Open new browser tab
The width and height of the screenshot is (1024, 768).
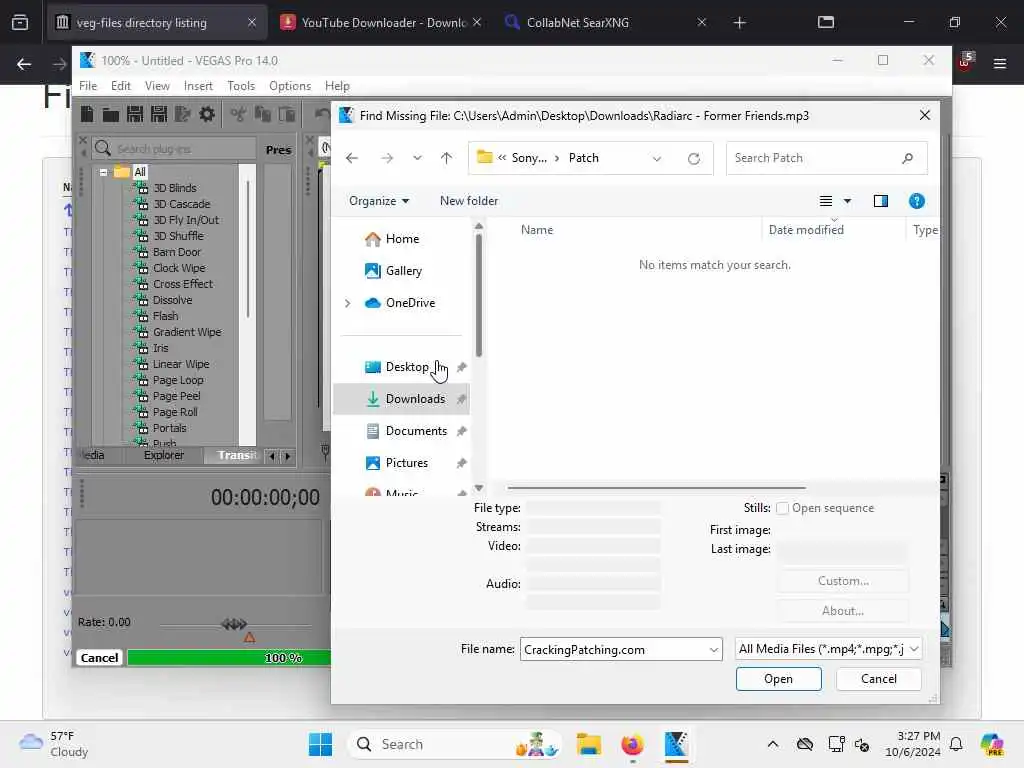739,23
